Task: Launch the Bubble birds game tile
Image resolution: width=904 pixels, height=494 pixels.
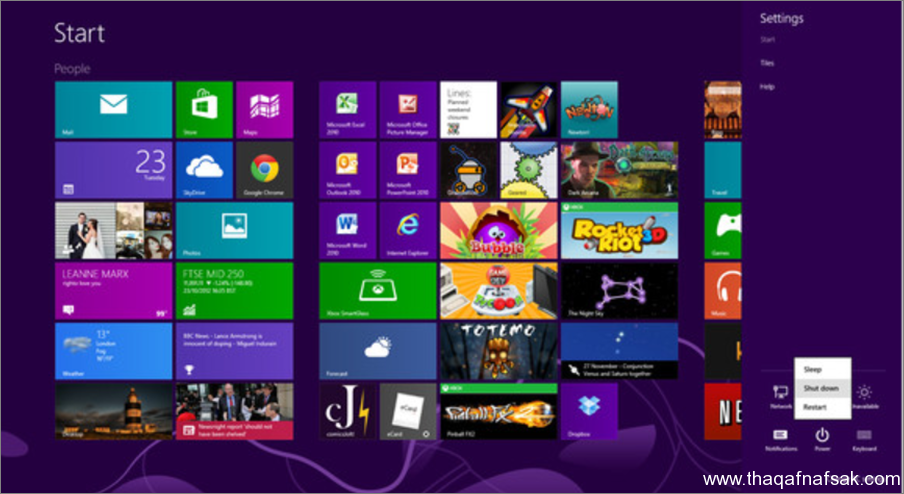Action: 499,231
